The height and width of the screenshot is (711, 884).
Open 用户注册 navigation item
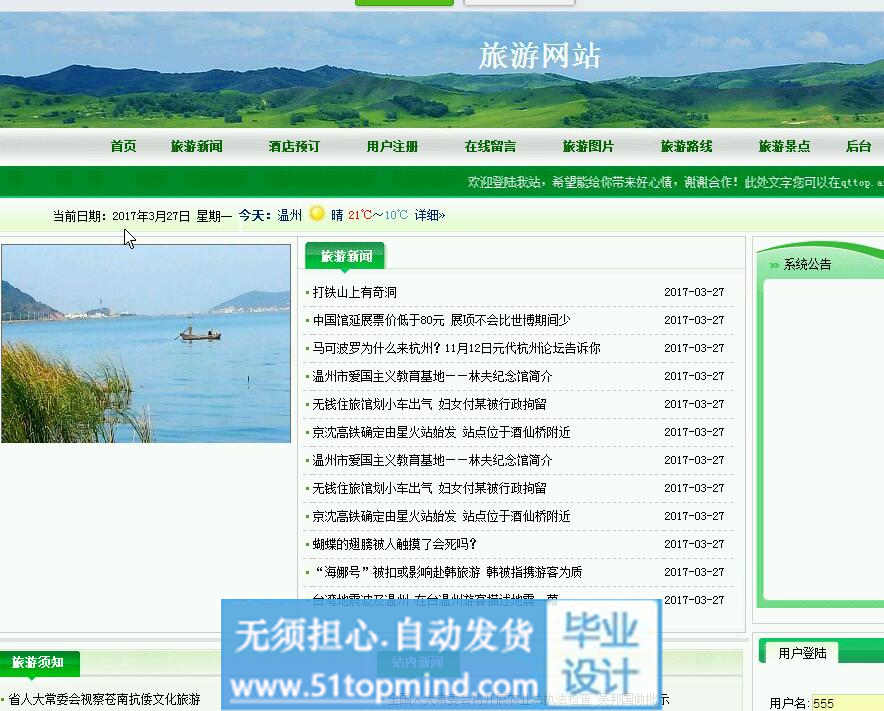click(x=392, y=147)
